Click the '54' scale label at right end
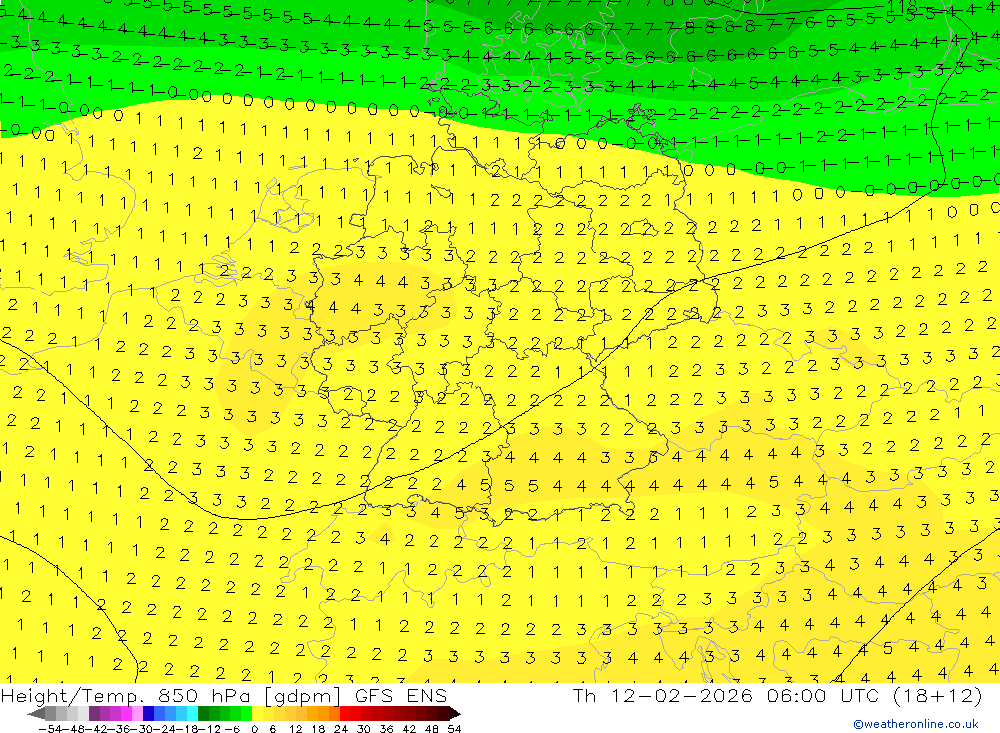1000x733 pixels. pyautogui.click(x=454, y=729)
